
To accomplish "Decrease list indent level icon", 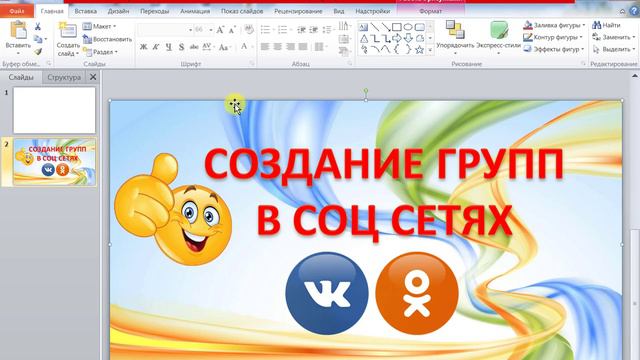I will point(301,30).
